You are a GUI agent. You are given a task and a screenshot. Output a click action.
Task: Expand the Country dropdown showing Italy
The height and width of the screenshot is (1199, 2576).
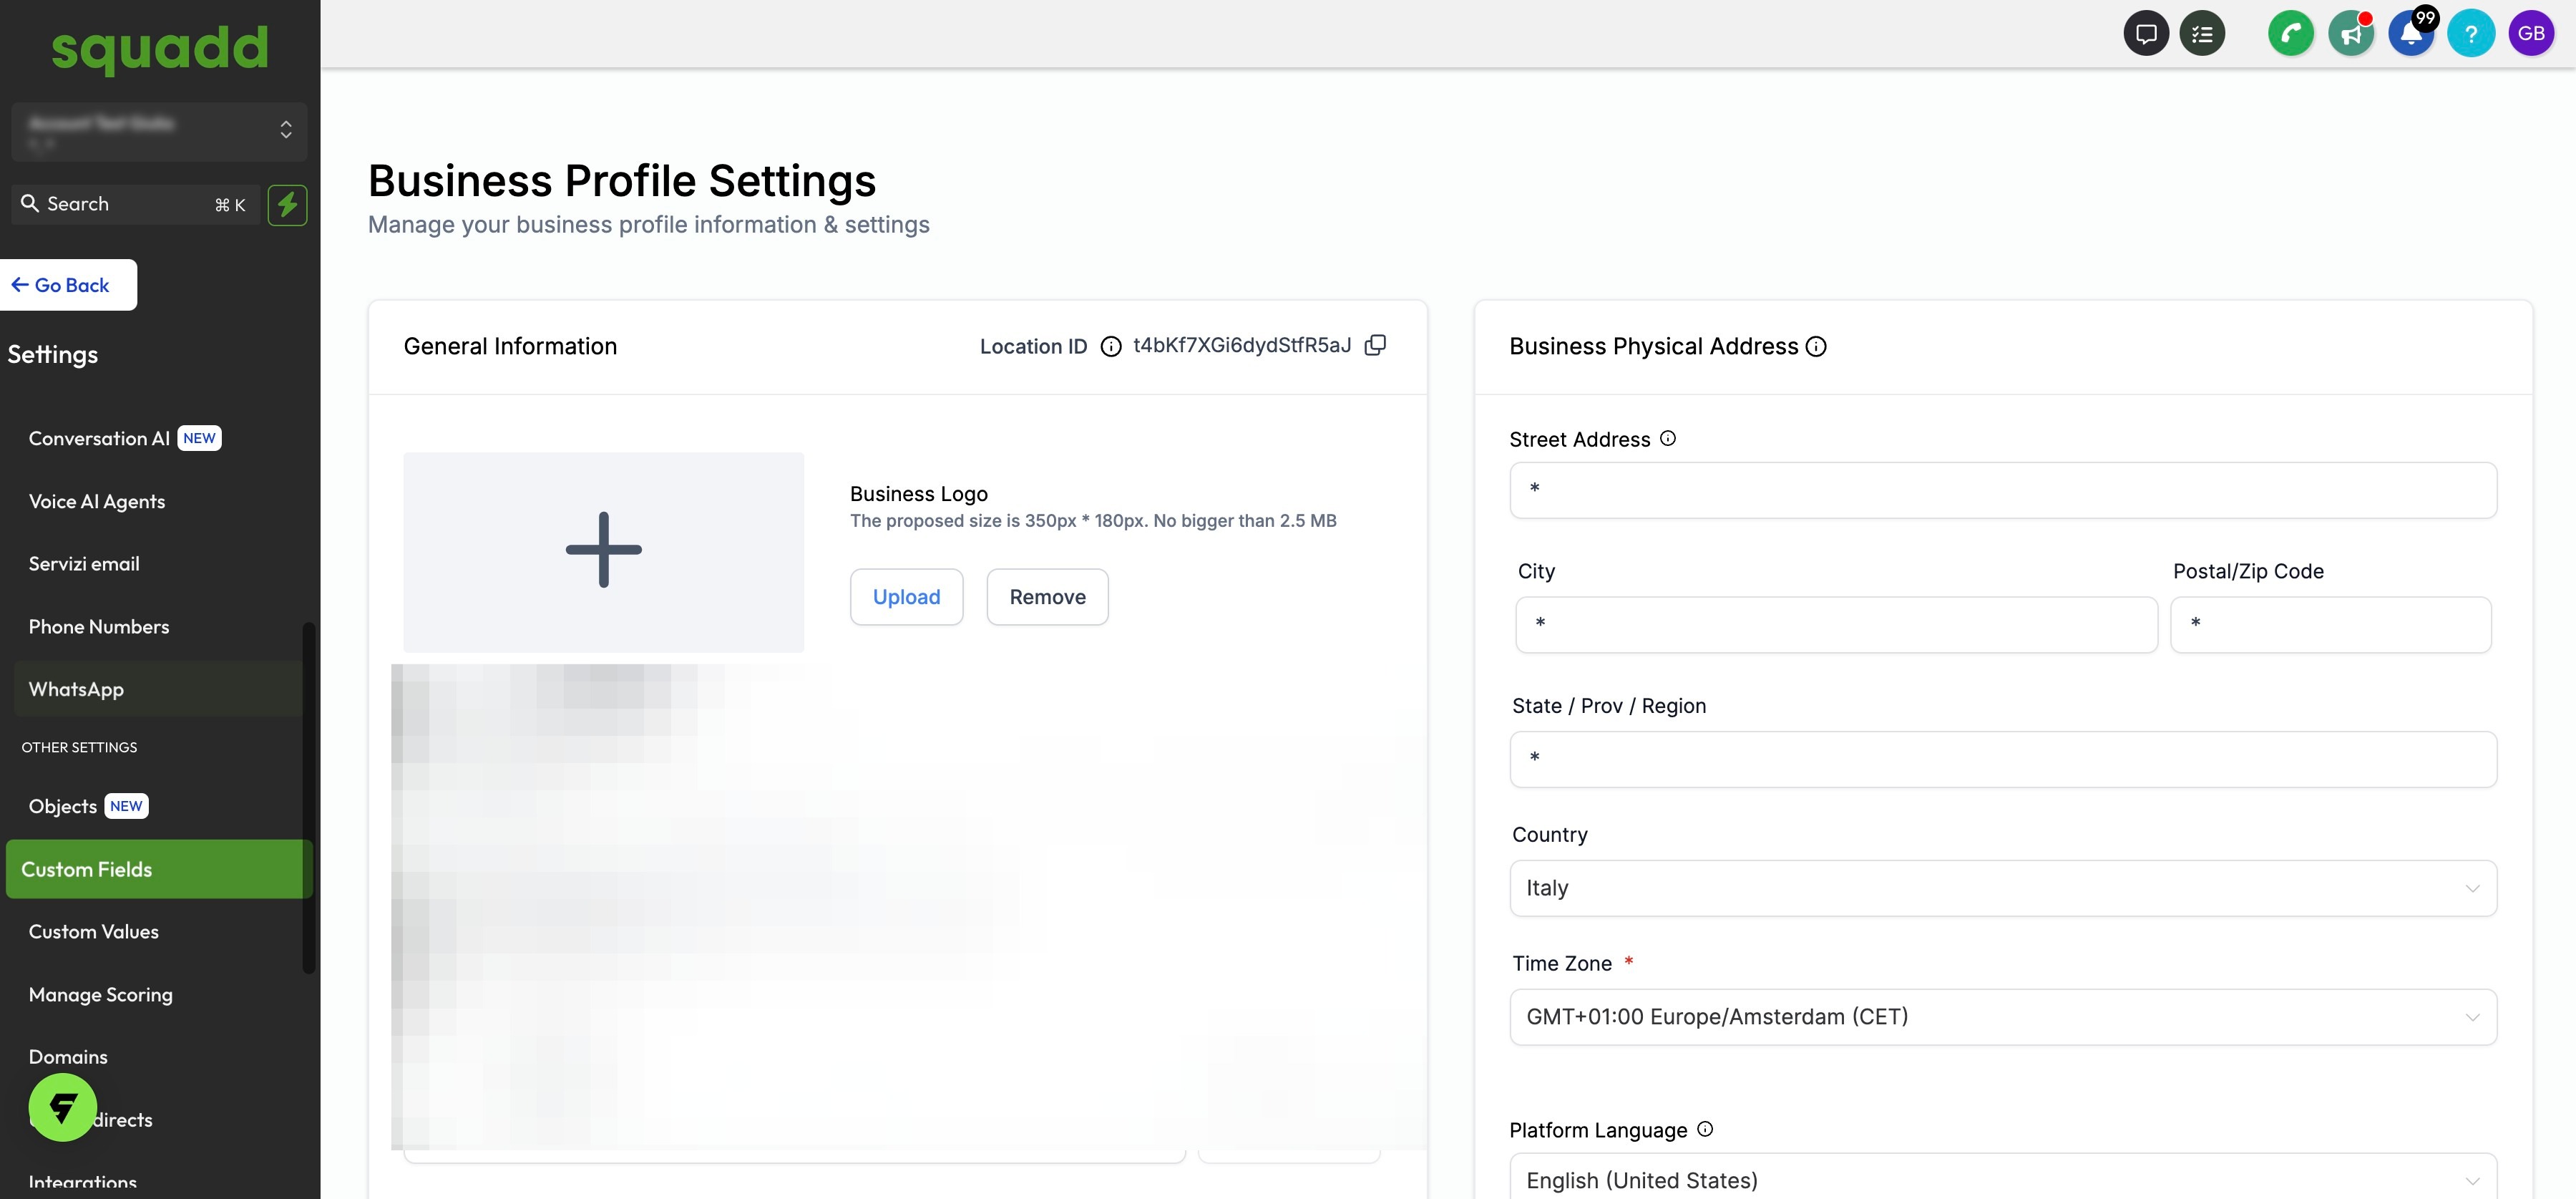pos(2002,888)
